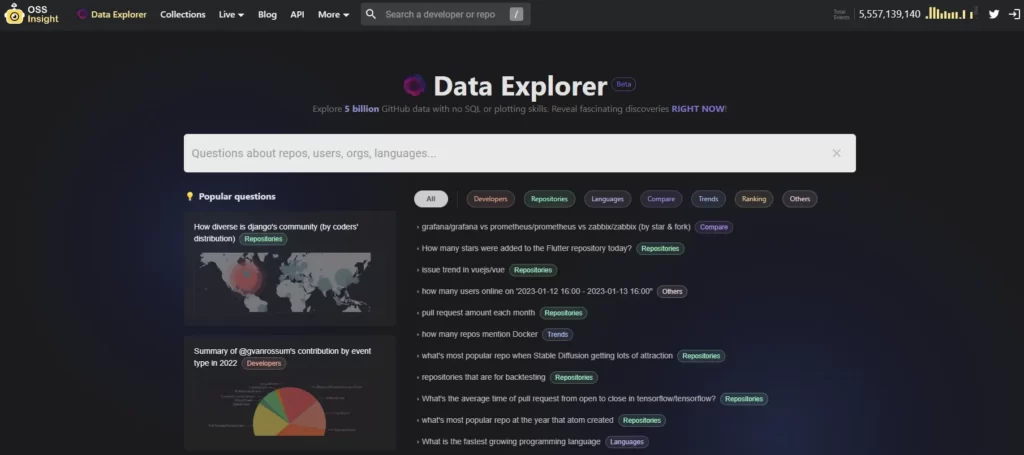Select the Compare filter chip

661,199
